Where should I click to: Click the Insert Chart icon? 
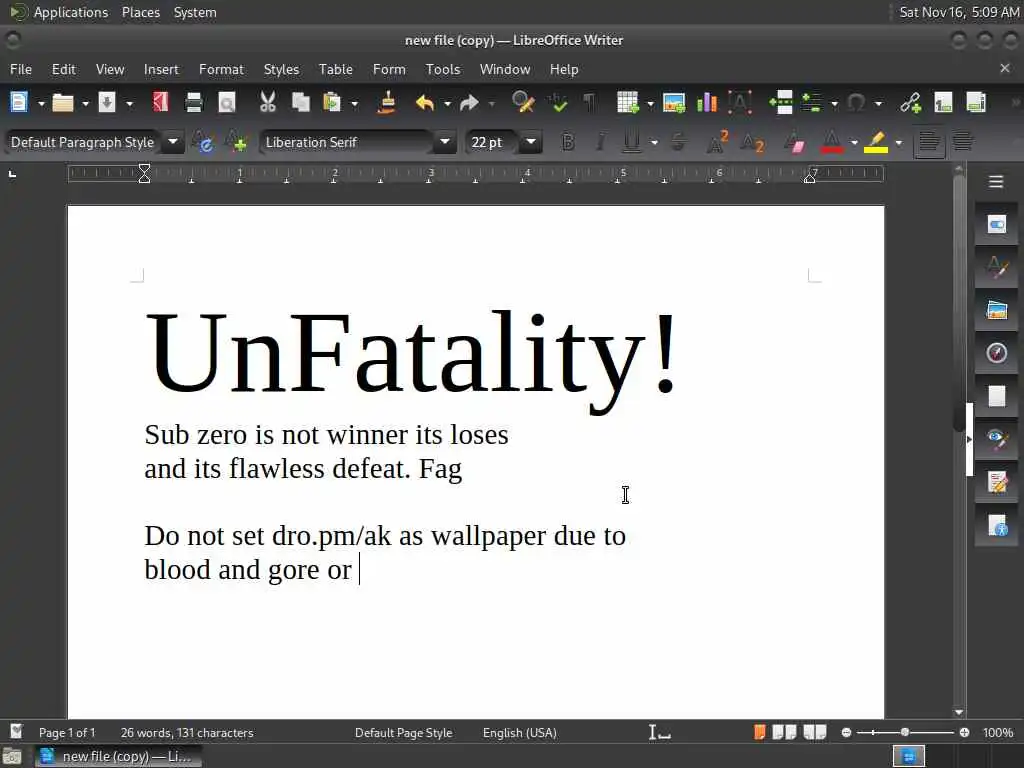point(707,103)
